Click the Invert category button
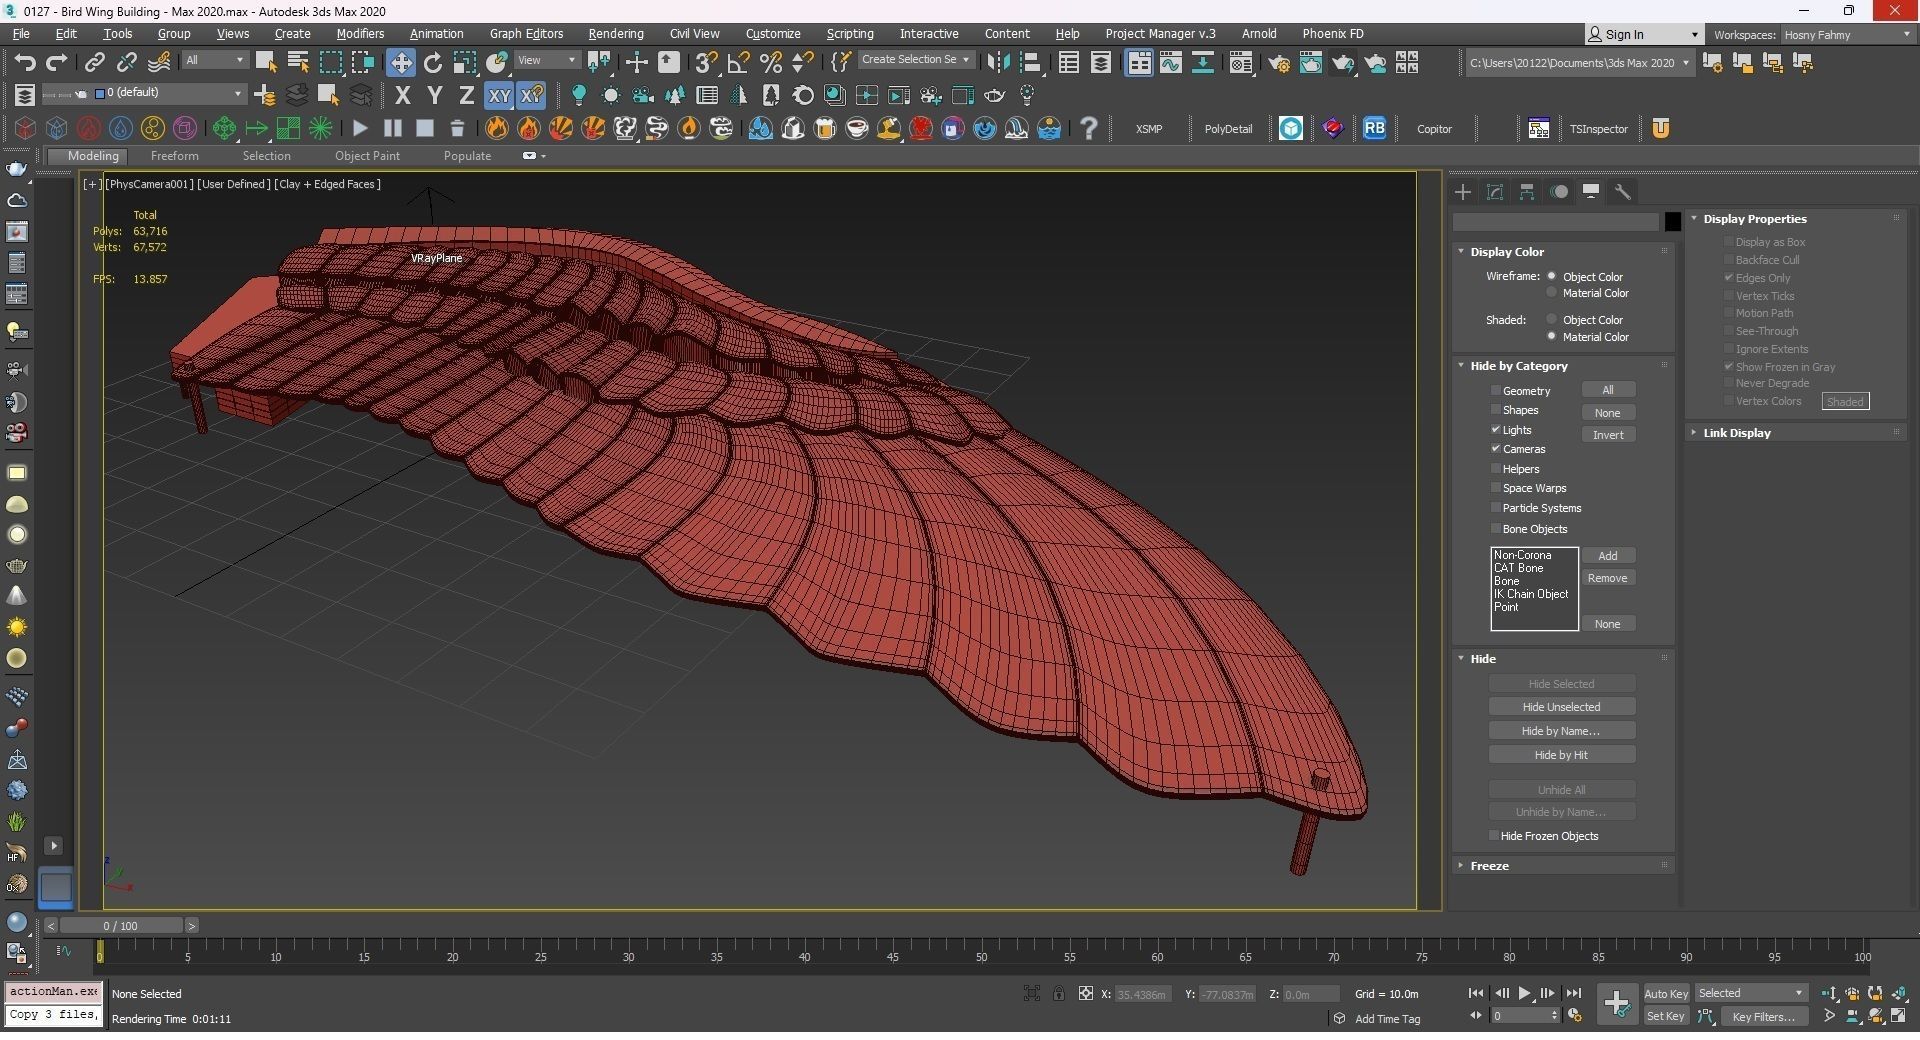This screenshot has height=1040, width=1920. [1608, 435]
